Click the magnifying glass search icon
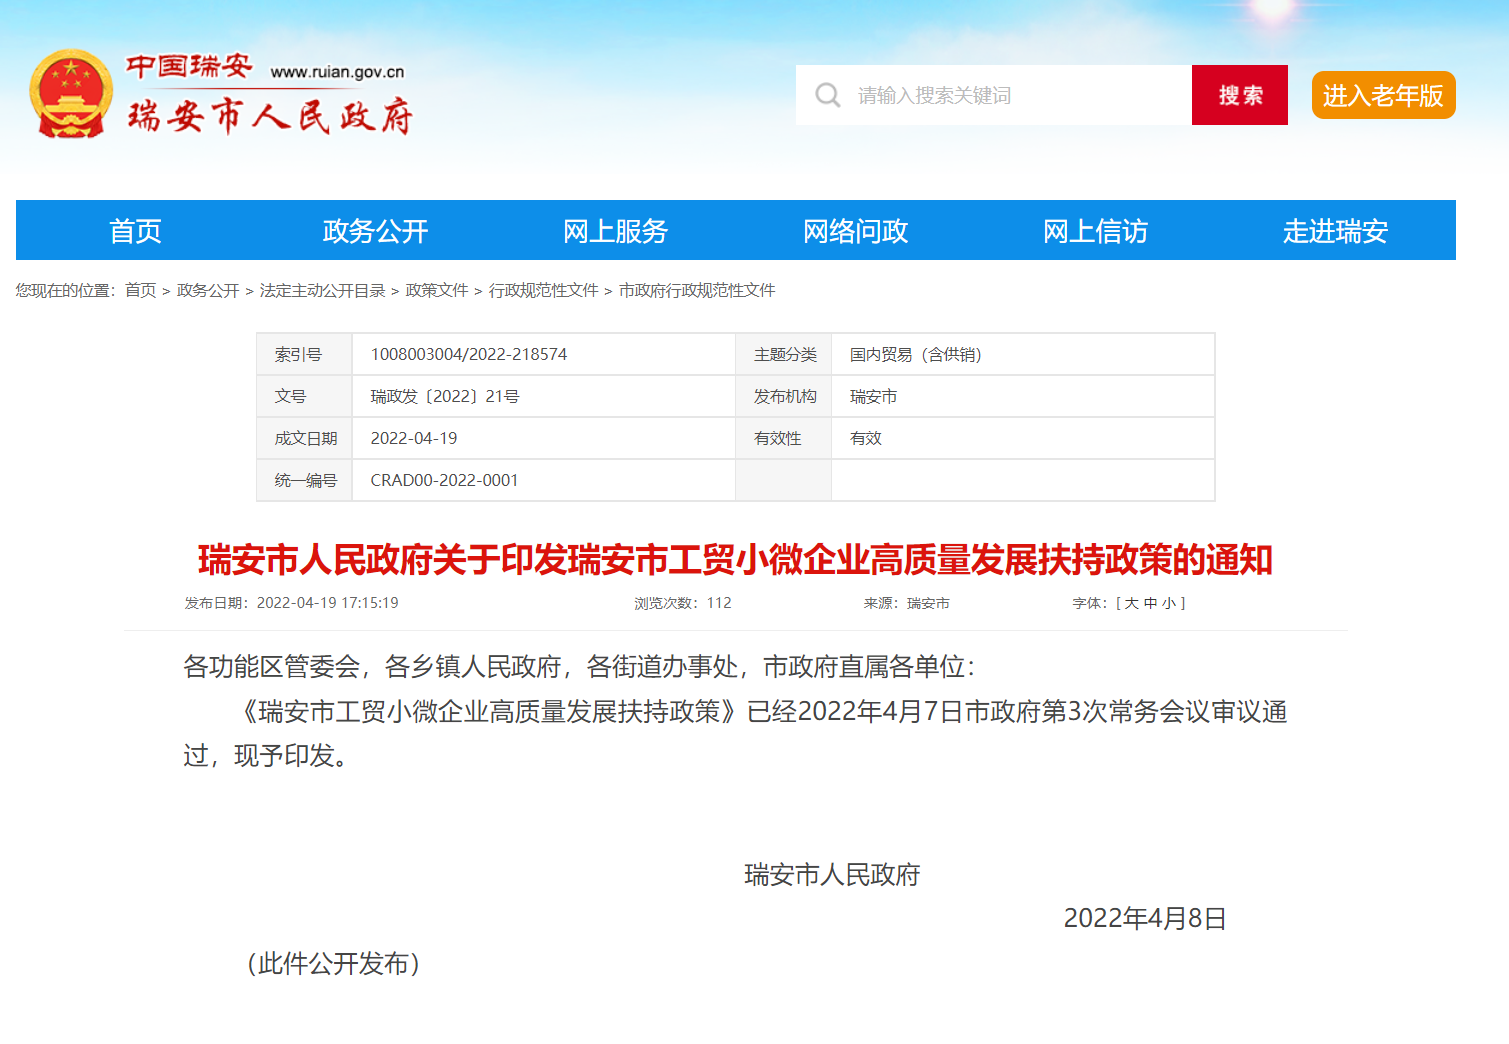The height and width of the screenshot is (1044, 1509). [x=827, y=95]
